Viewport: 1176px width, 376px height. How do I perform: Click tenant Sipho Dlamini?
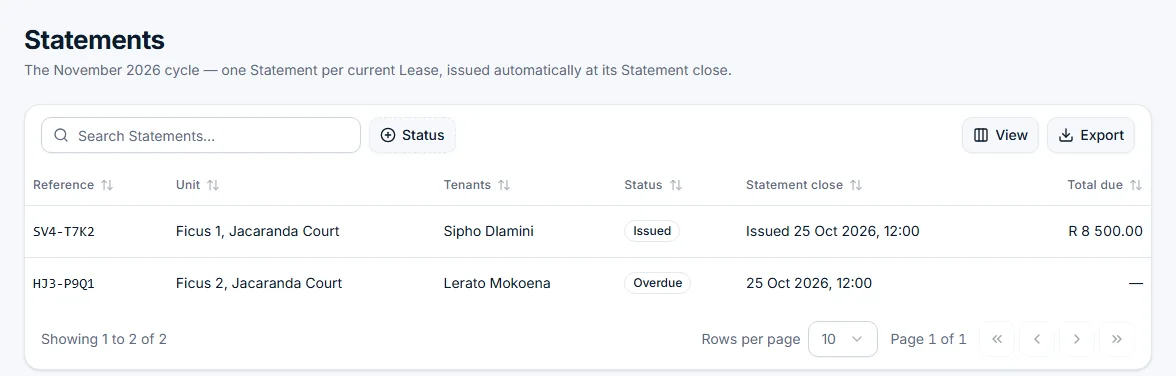coord(489,231)
